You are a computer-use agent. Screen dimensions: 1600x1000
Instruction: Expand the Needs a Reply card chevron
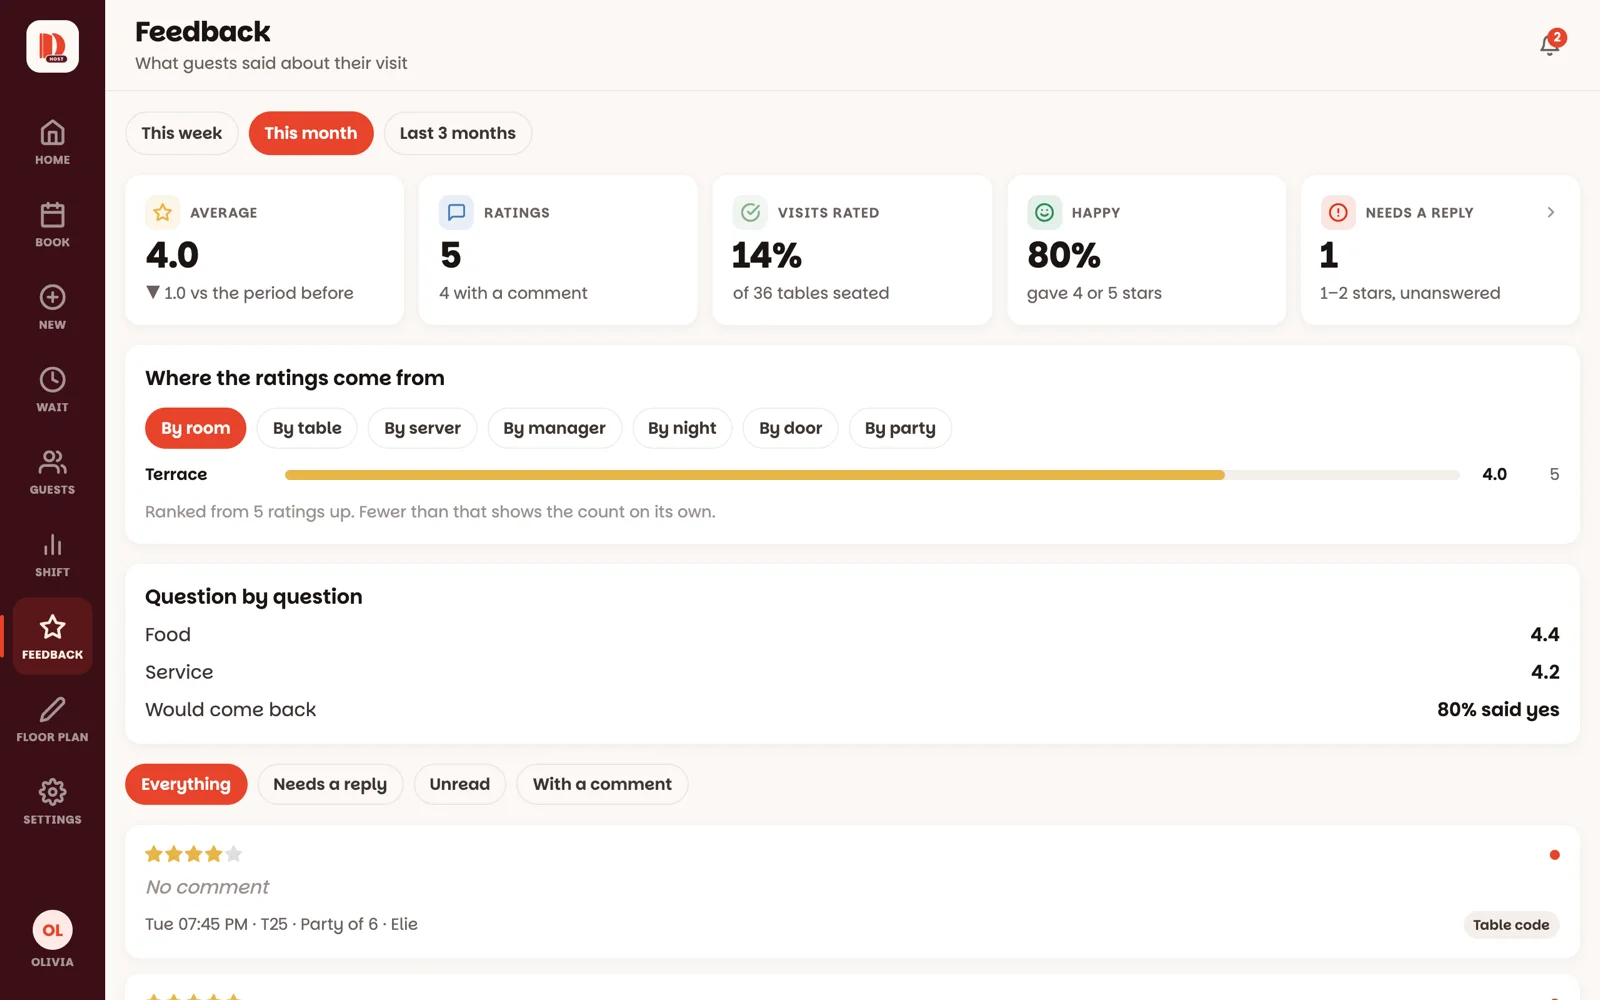pos(1551,212)
